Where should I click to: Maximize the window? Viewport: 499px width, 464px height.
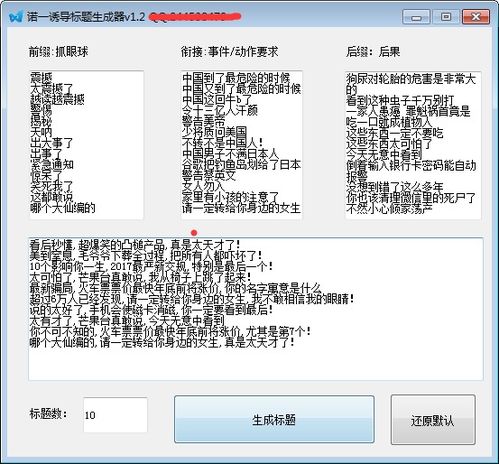point(446,17)
